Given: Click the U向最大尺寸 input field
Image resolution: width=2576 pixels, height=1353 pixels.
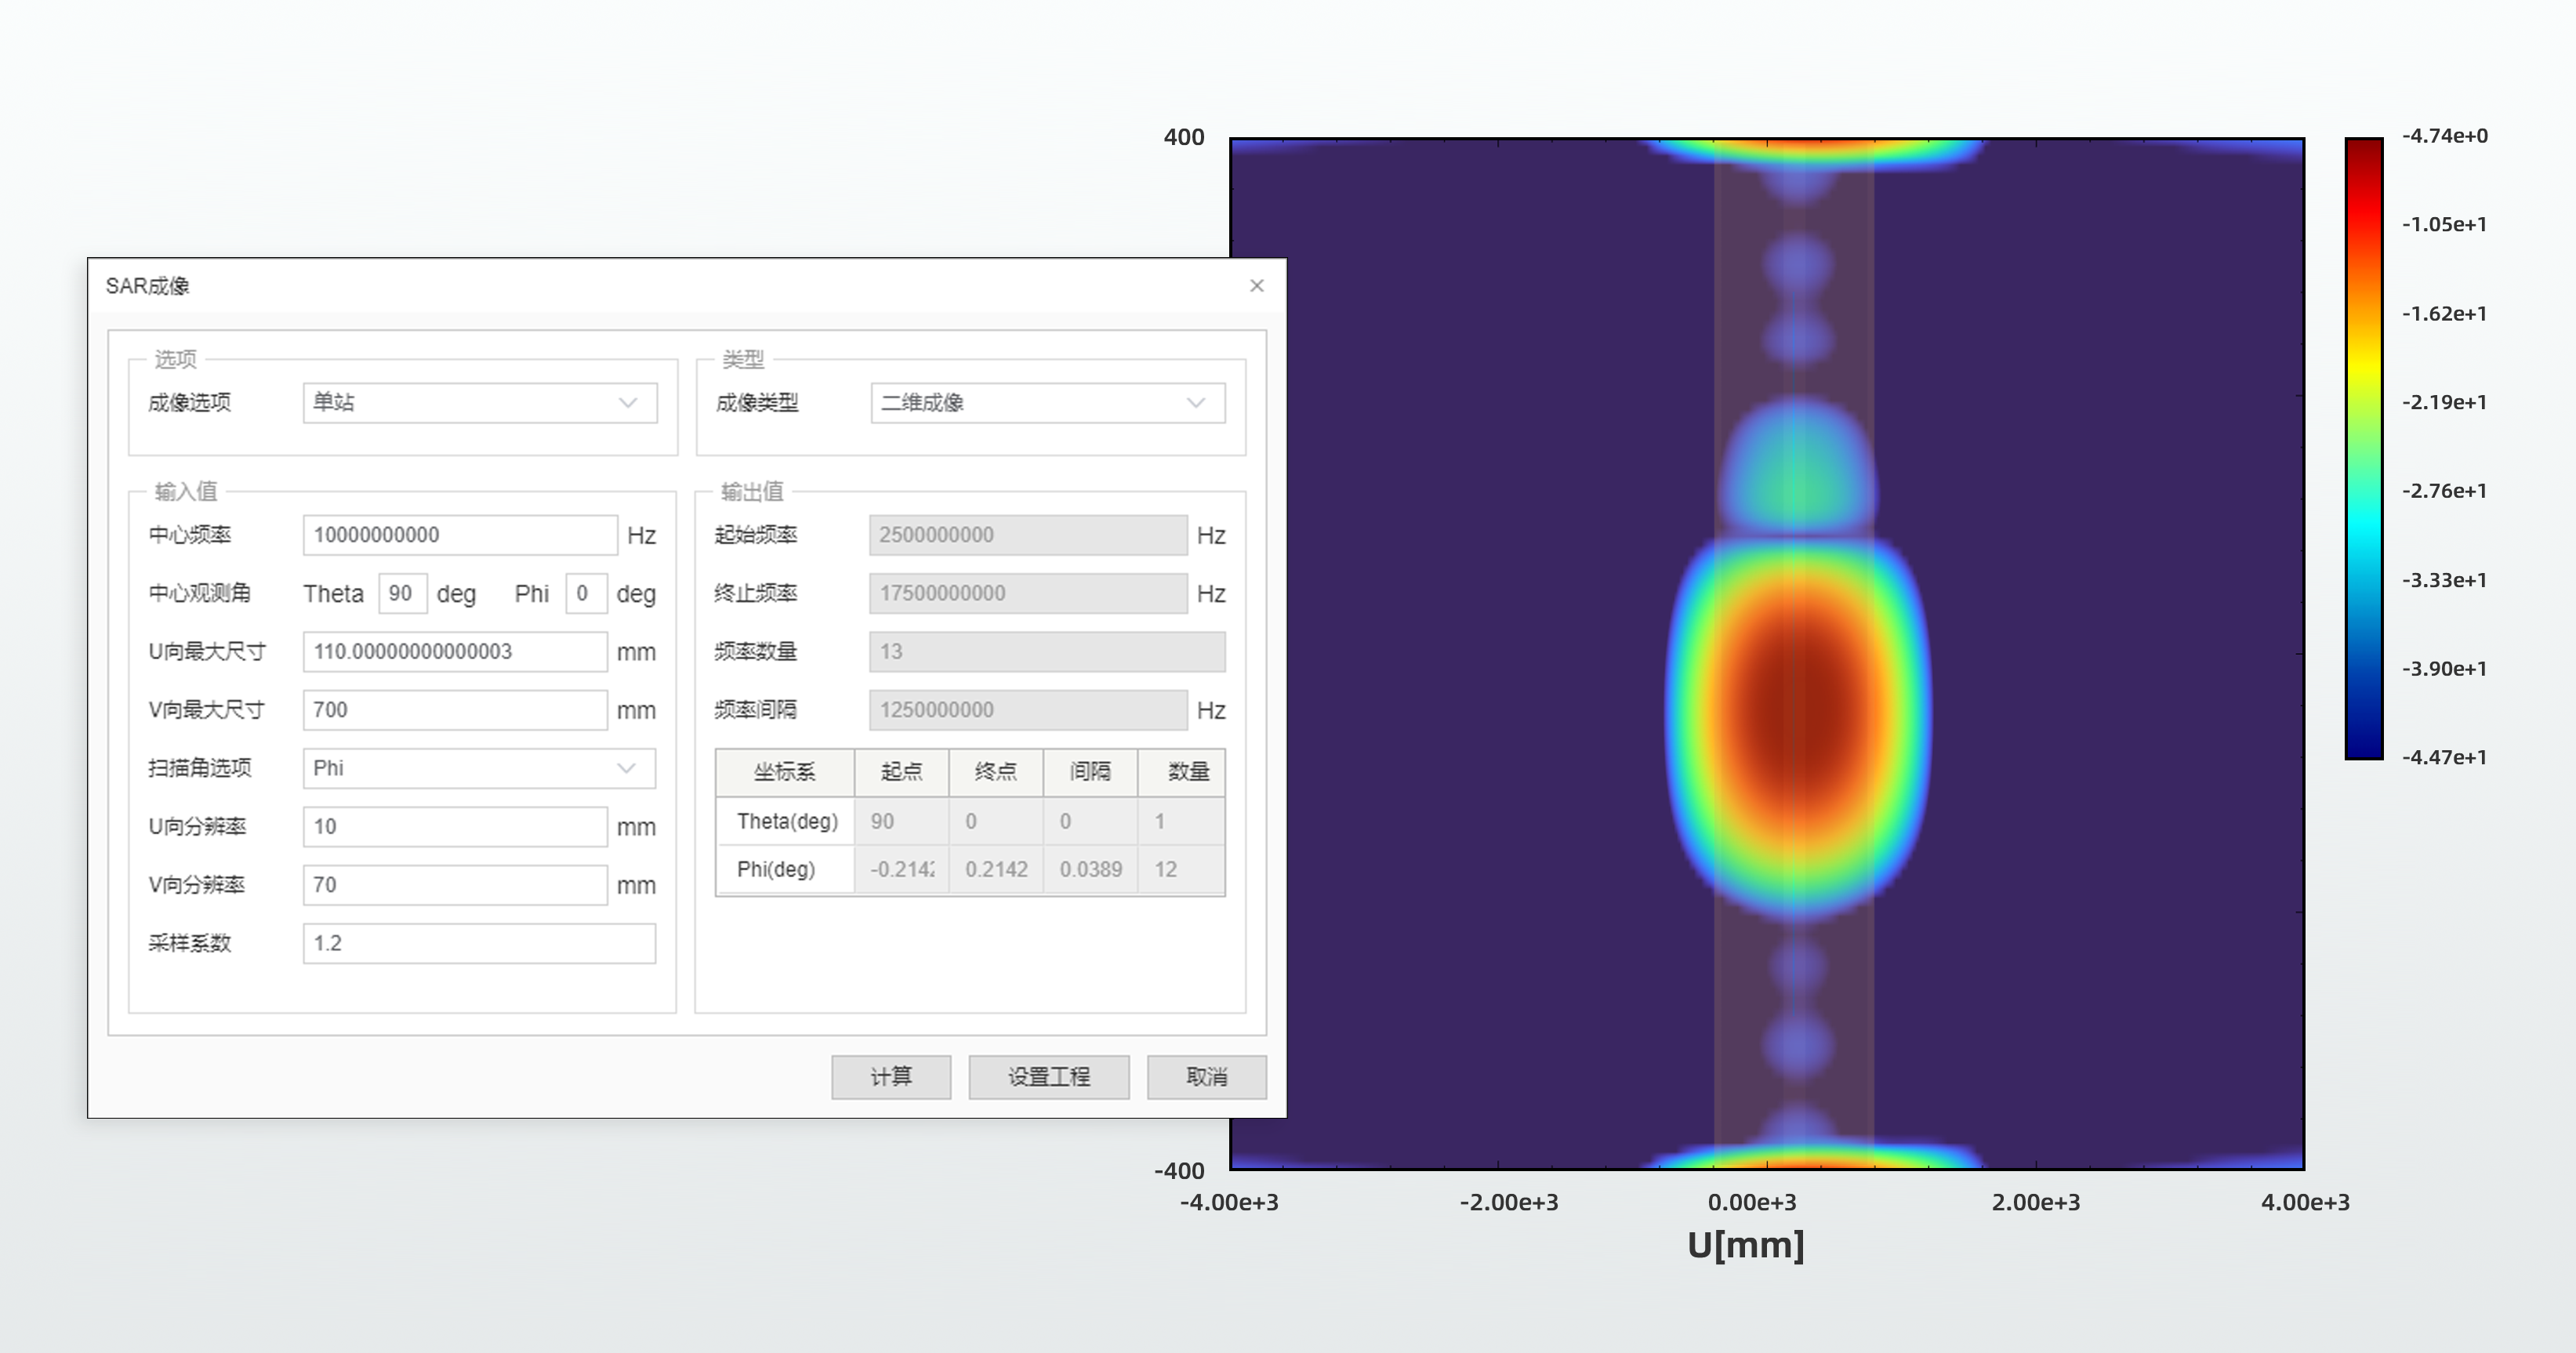Looking at the screenshot, I should click(455, 652).
